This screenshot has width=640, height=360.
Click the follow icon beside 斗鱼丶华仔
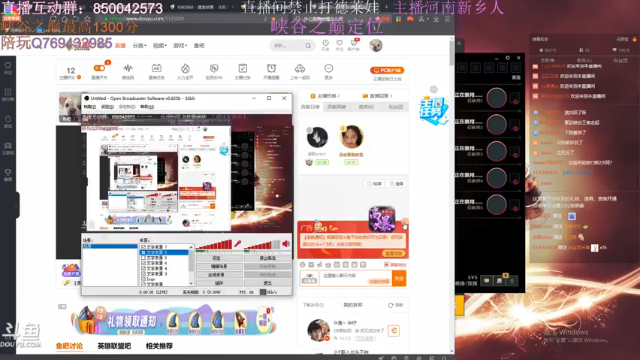pos(394,330)
